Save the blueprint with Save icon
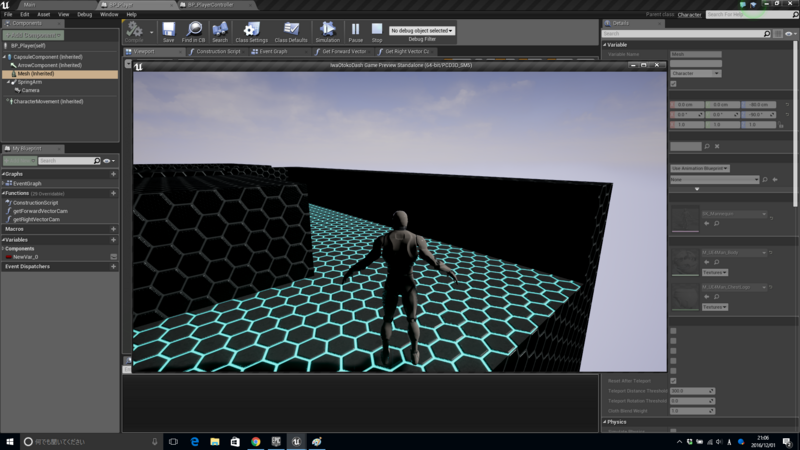 click(168, 31)
